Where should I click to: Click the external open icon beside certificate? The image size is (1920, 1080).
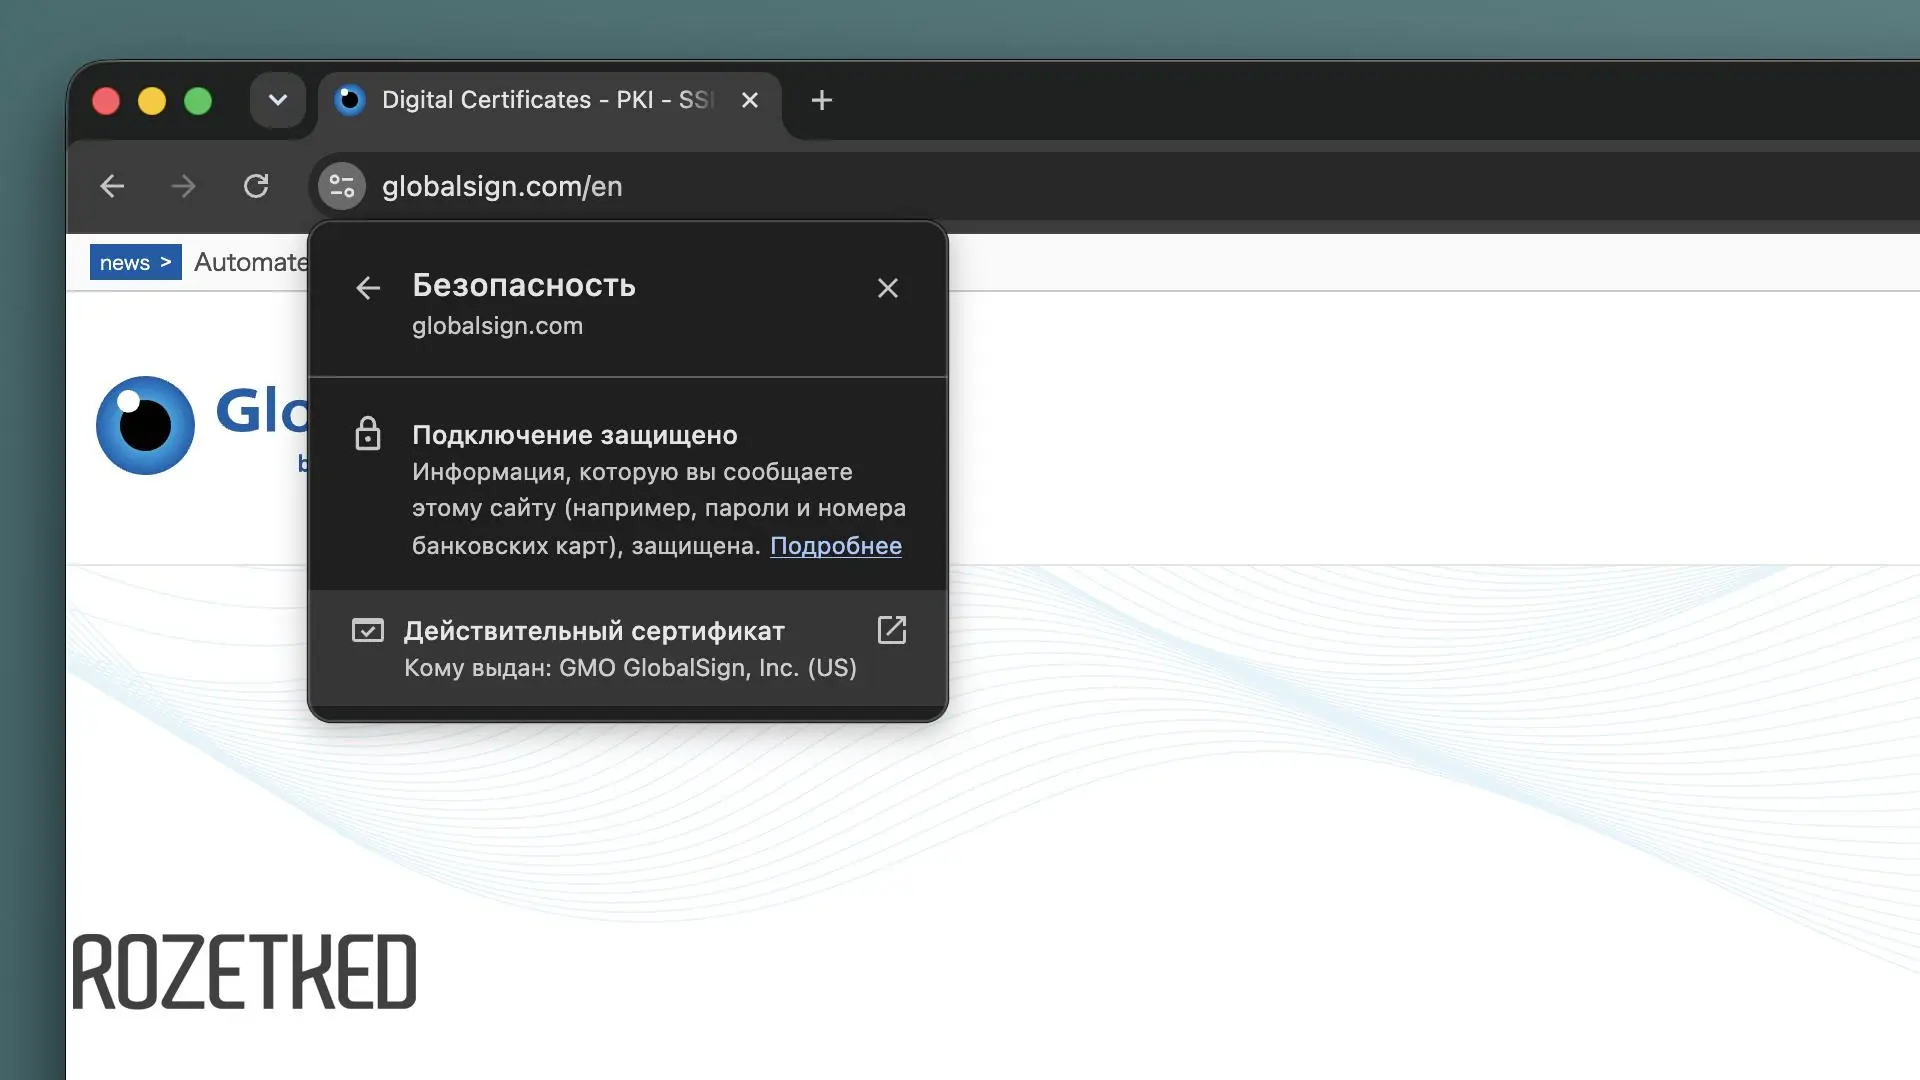click(x=891, y=630)
